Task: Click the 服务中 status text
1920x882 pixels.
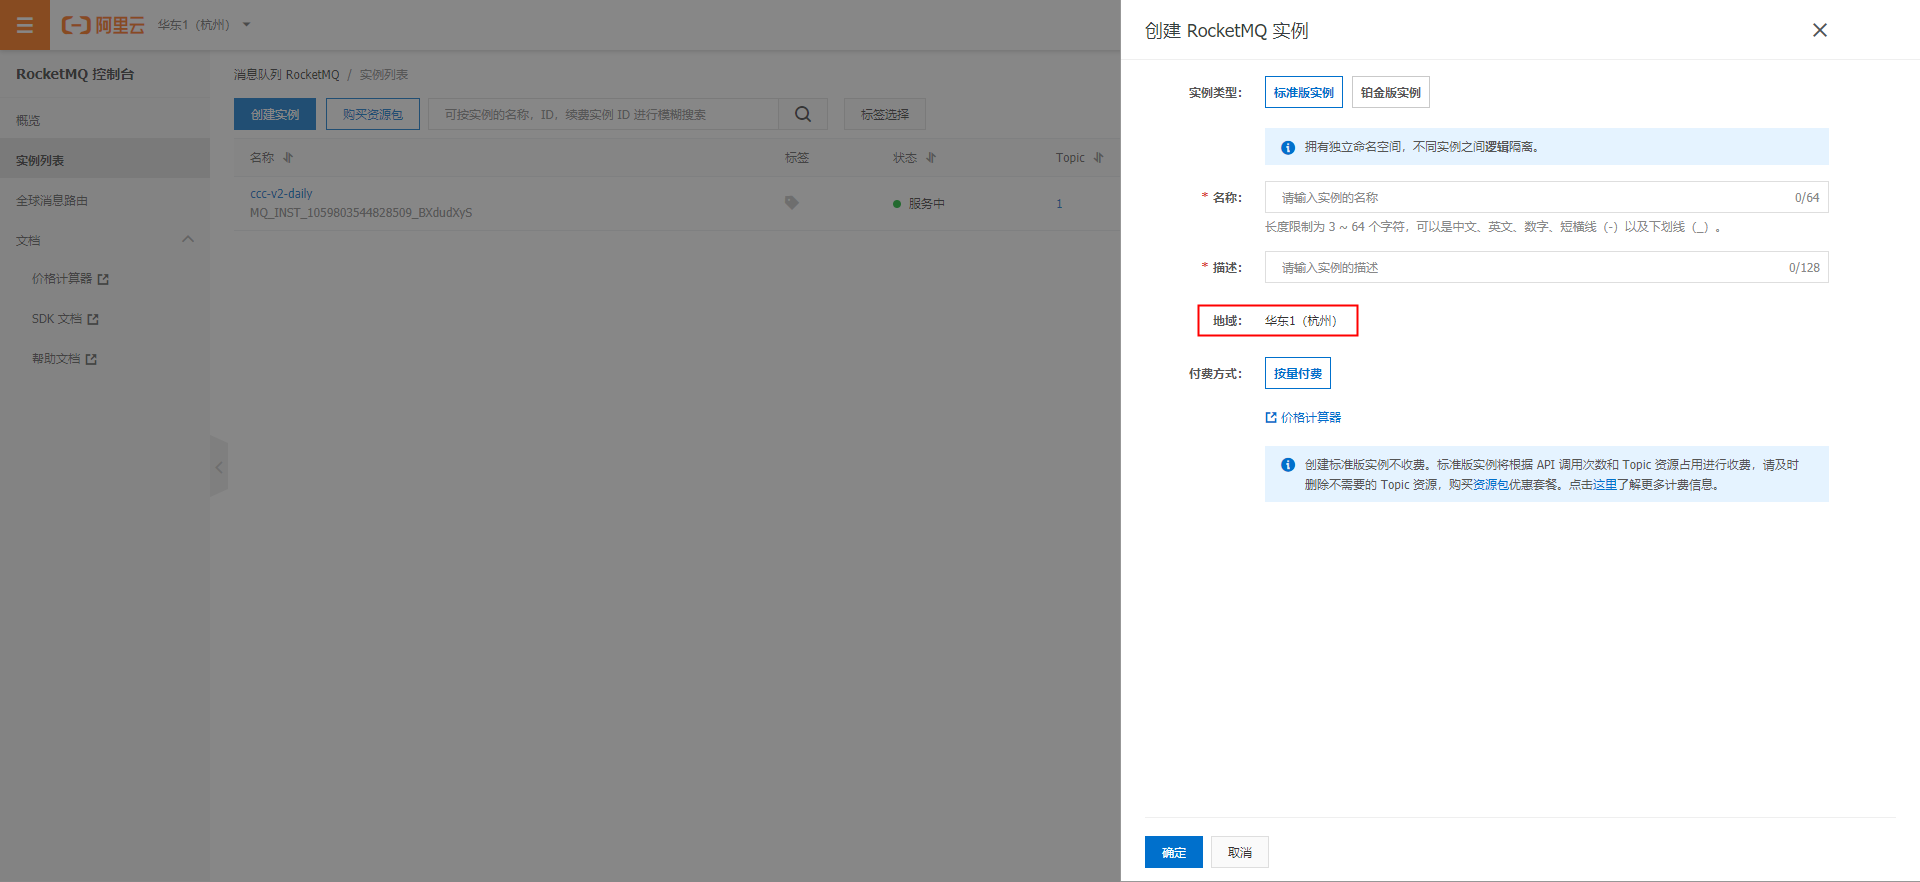Action: tap(927, 204)
